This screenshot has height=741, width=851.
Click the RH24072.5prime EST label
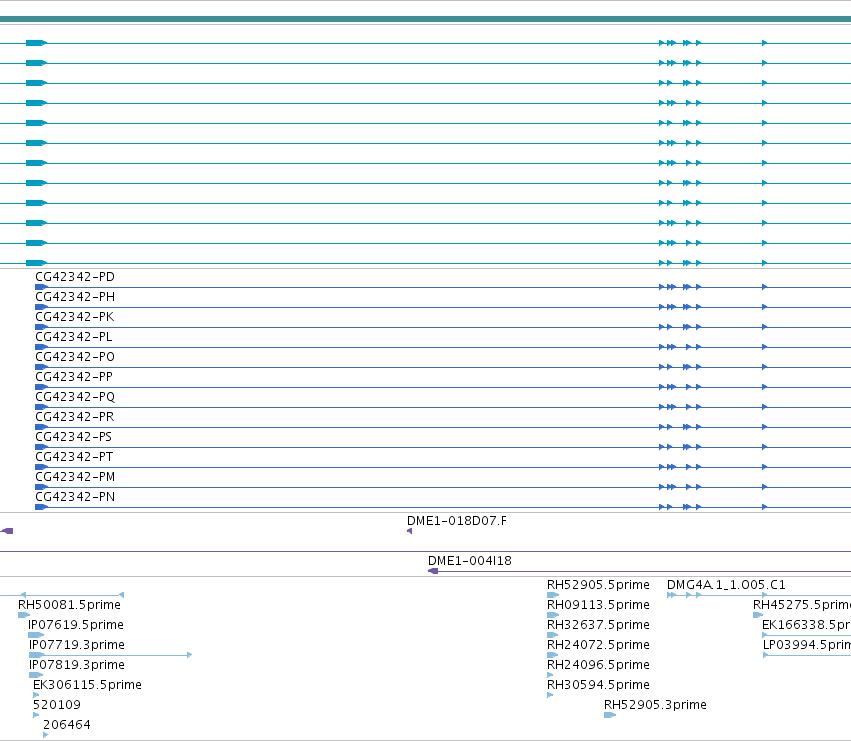point(598,645)
